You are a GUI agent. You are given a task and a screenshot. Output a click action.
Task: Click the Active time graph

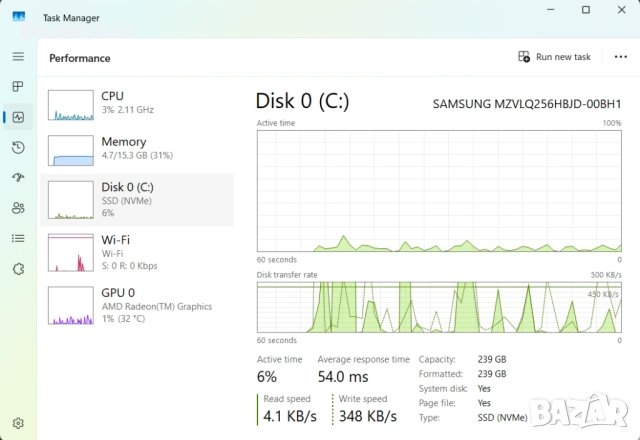click(439, 191)
